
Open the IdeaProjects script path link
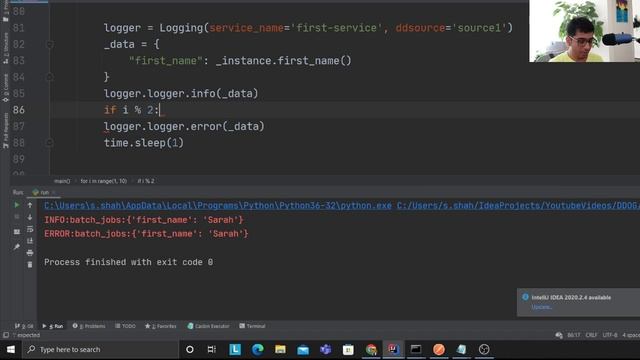tap(518, 205)
